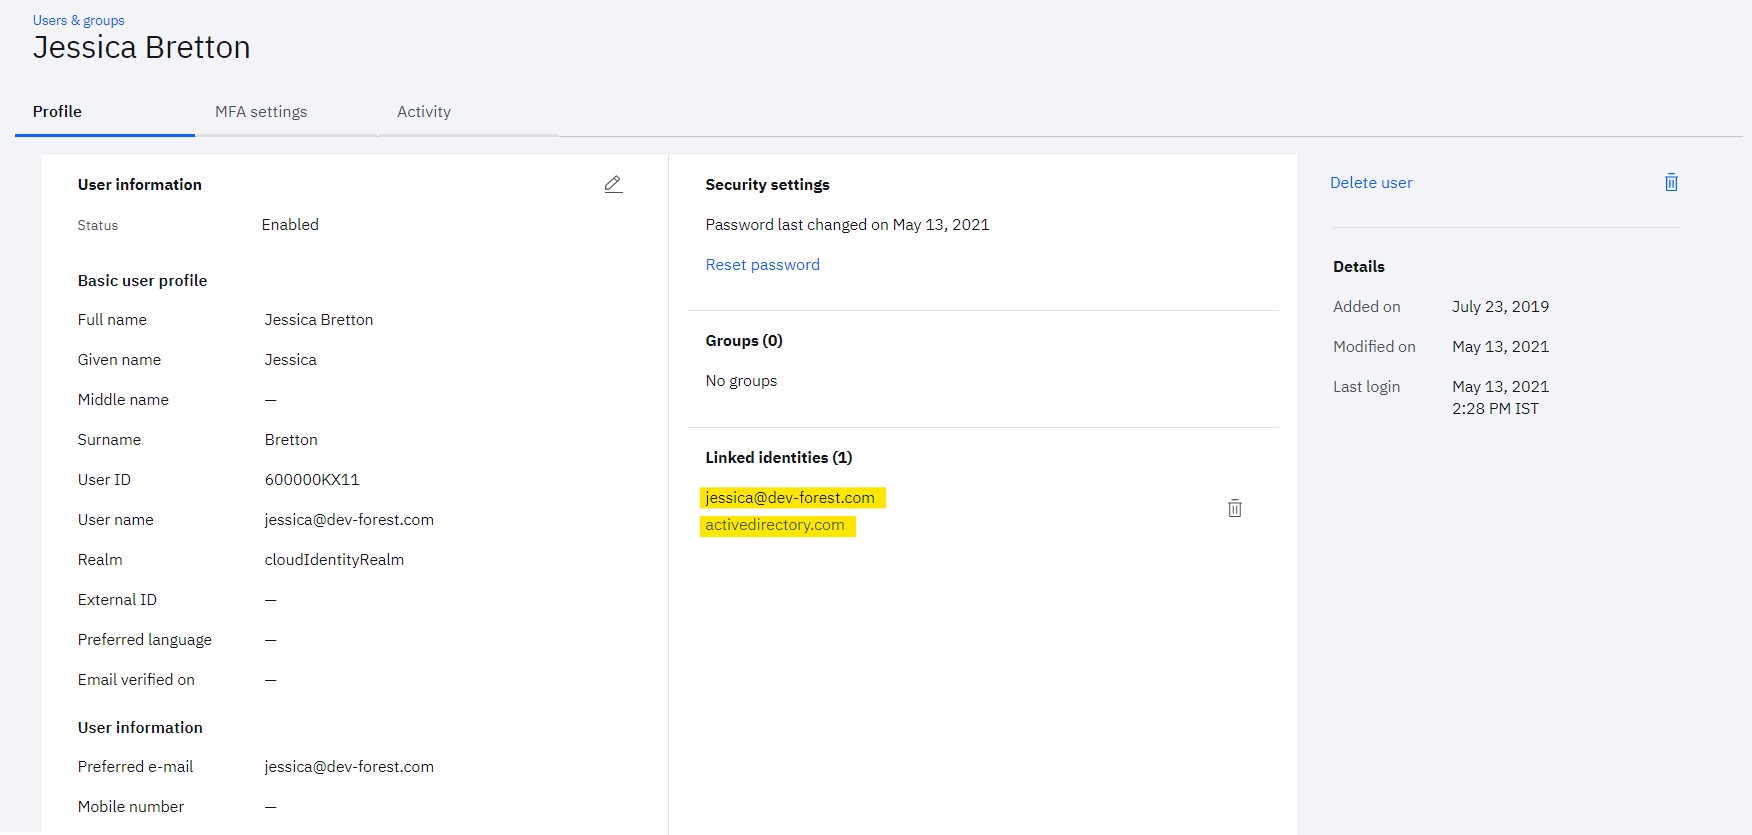
Task: Click the Password last changed on text
Action: [847, 225]
